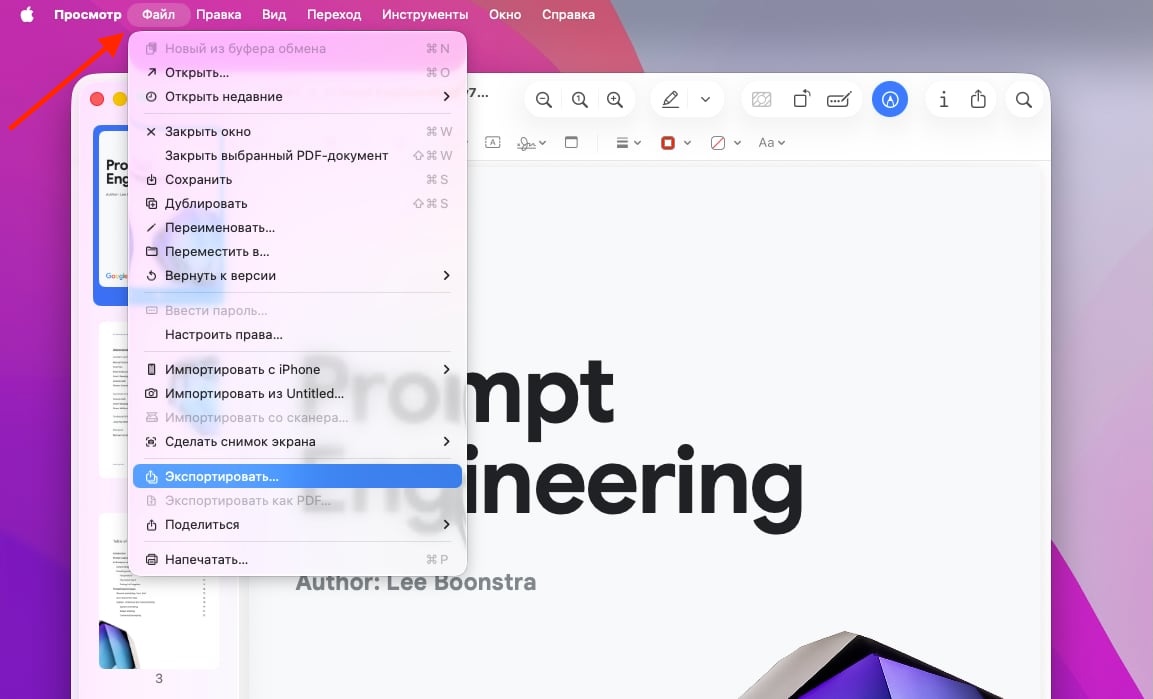This screenshot has width=1153, height=699.
Task: Select the text box markup tool
Action: coord(493,143)
